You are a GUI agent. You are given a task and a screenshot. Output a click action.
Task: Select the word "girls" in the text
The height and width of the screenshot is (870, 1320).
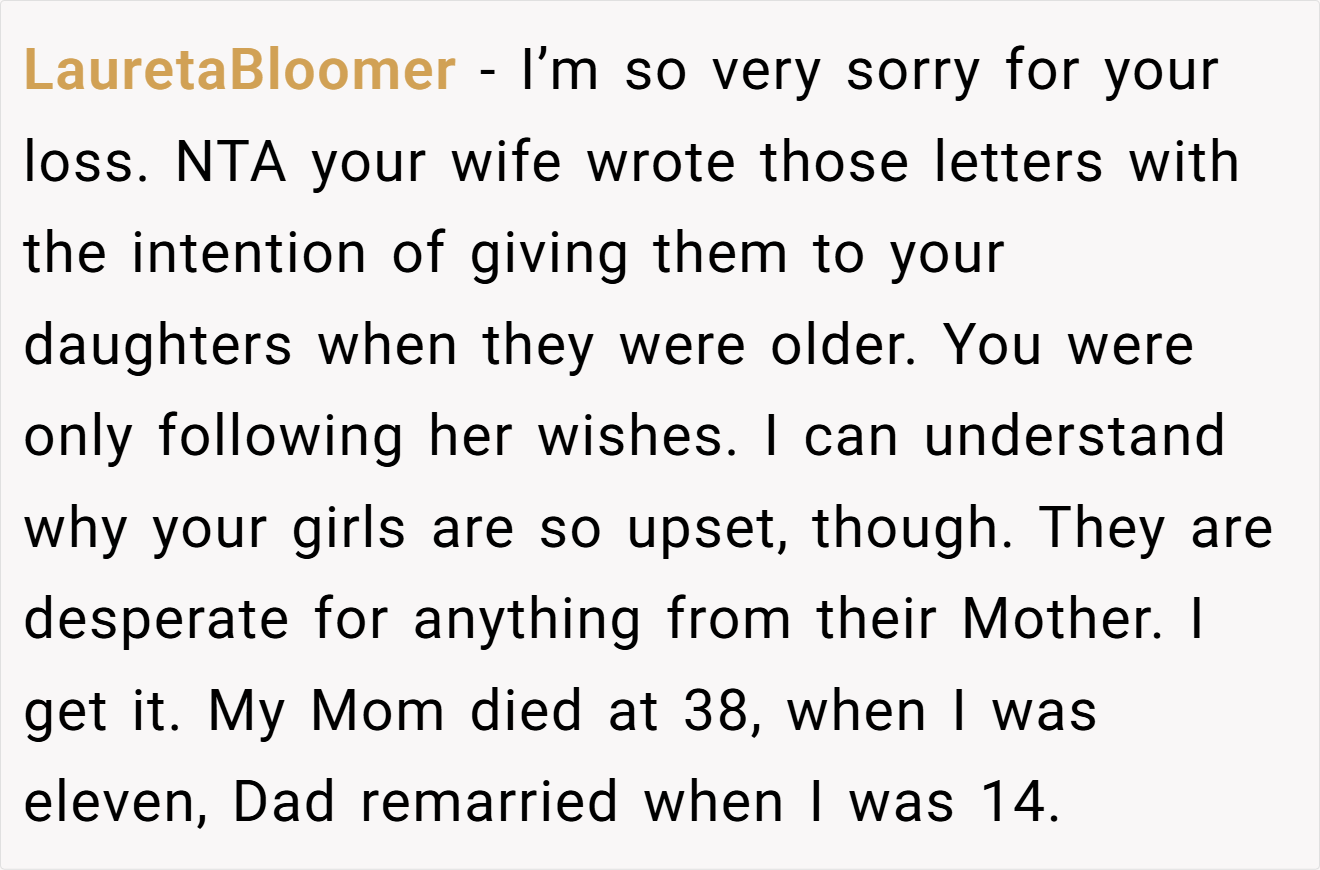coord(349,527)
